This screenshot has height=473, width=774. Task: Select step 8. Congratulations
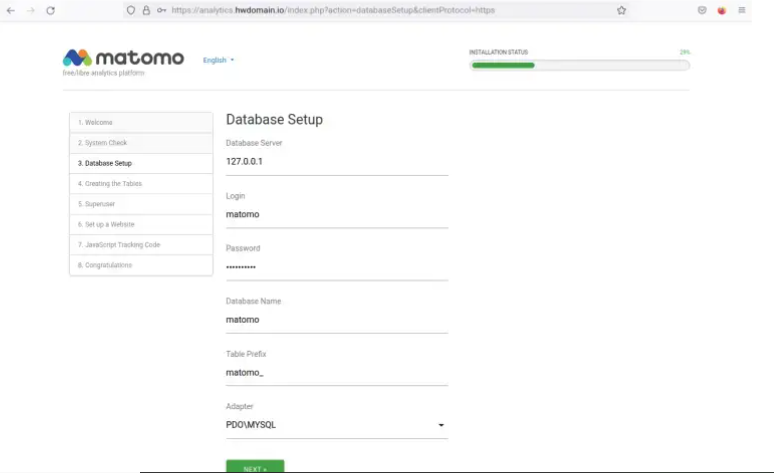(x=141, y=265)
